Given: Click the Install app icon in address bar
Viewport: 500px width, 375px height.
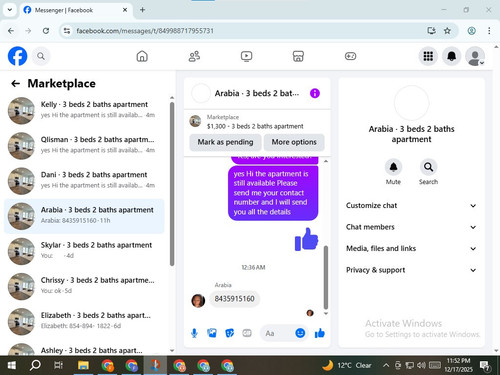Looking at the screenshot, I should point(431,31).
